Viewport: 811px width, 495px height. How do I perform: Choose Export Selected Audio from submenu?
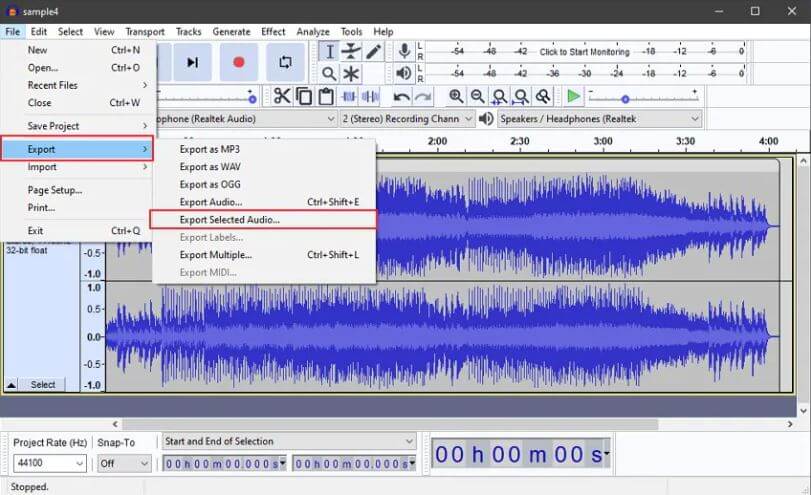[x=263, y=219]
